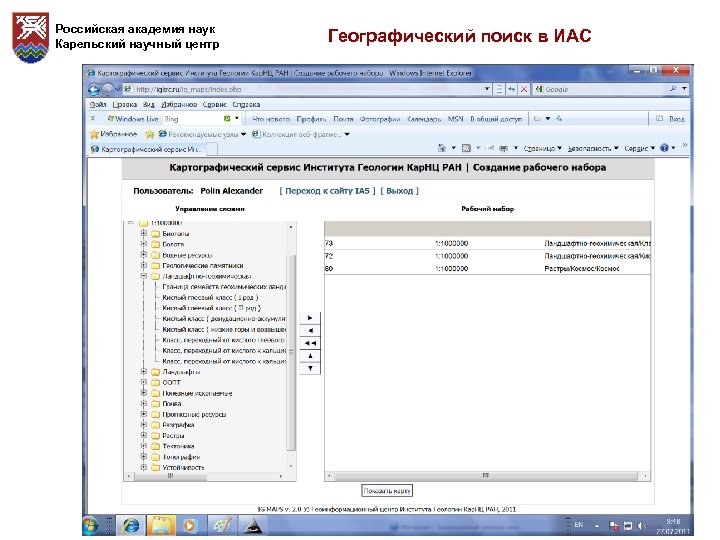Click the working set horizontal scrollbar
This screenshot has height=540, width=720.
[x=487, y=476]
